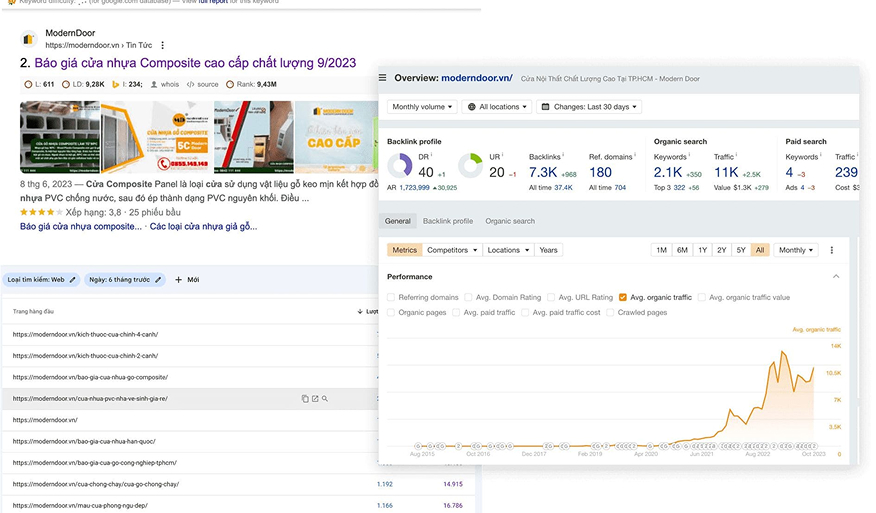Enable Avg. URL Rating checkbox
Image resolution: width=876 pixels, height=513 pixels.
coord(551,297)
